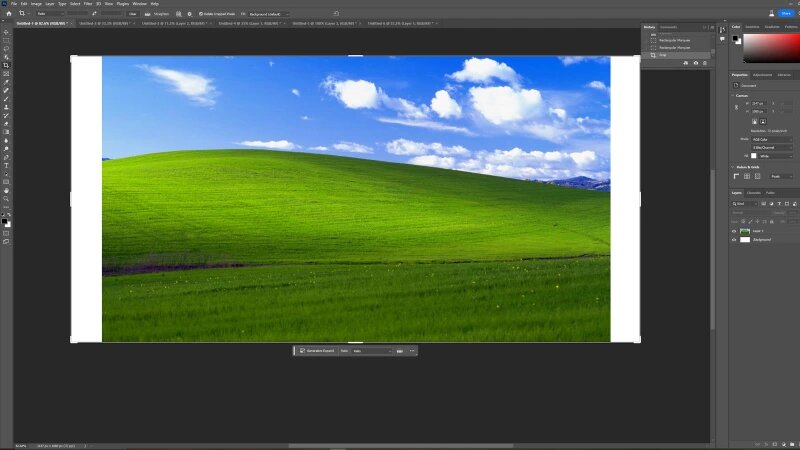Click the Layer 1 thumbnail

[x=745, y=231]
